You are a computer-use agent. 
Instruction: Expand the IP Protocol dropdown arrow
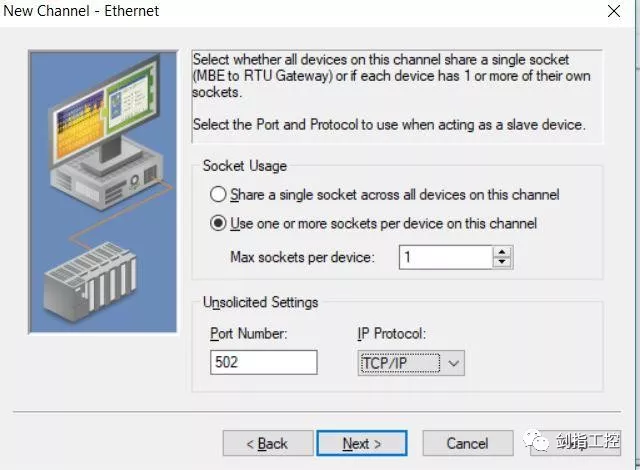[x=454, y=363]
